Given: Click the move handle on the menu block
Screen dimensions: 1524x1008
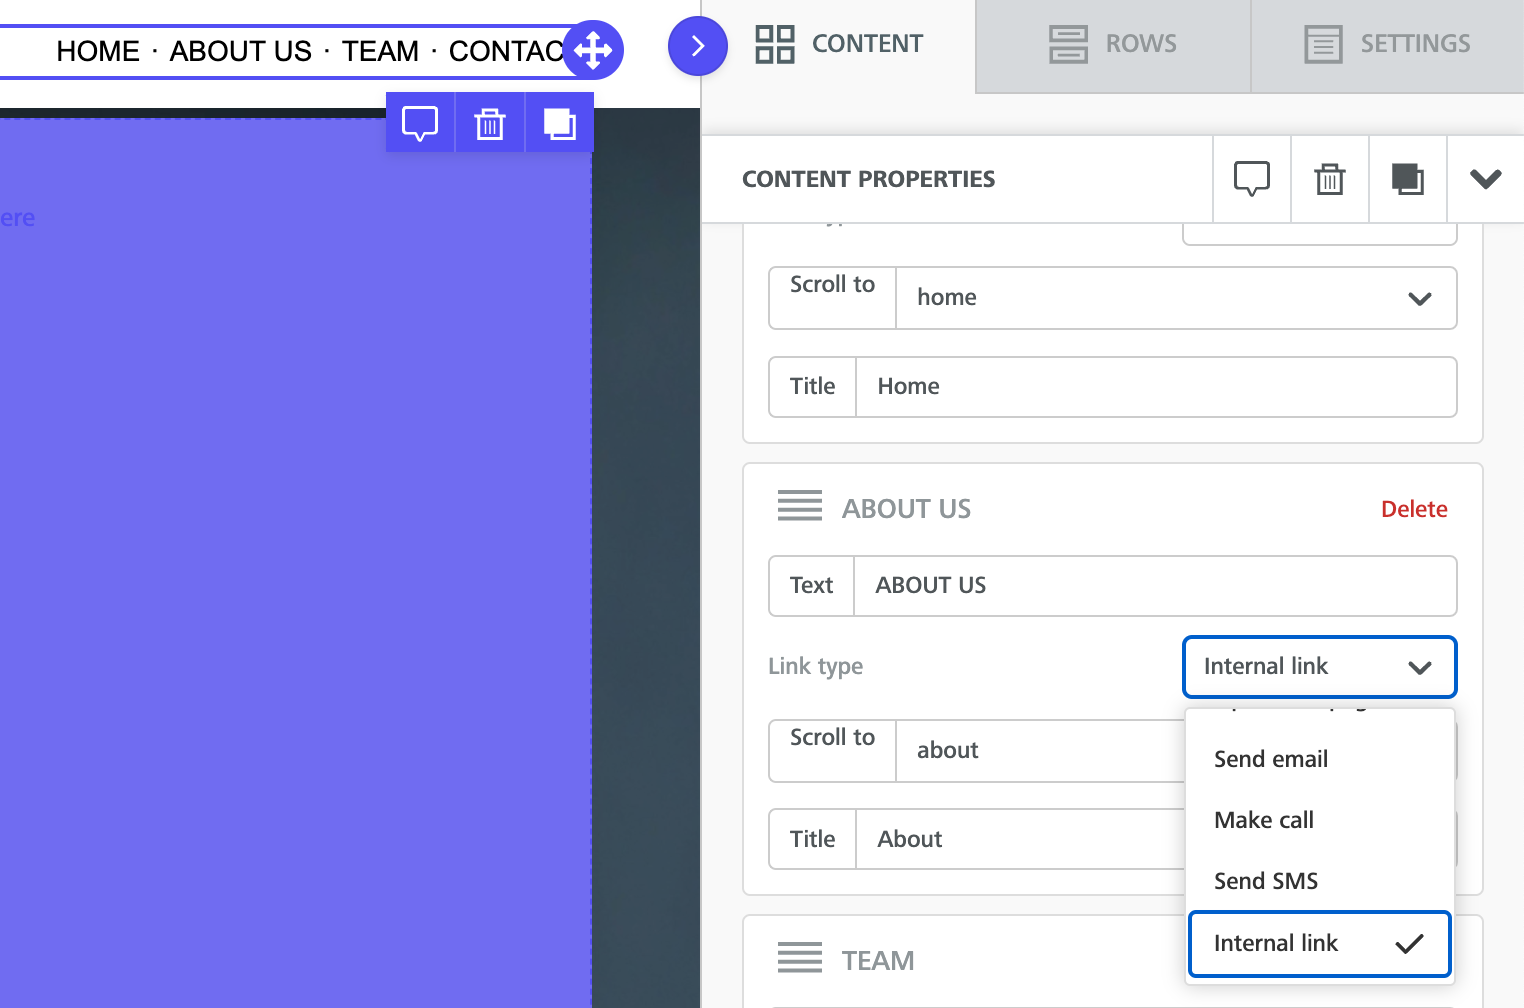Looking at the screenshot, I should pos(593,50).
